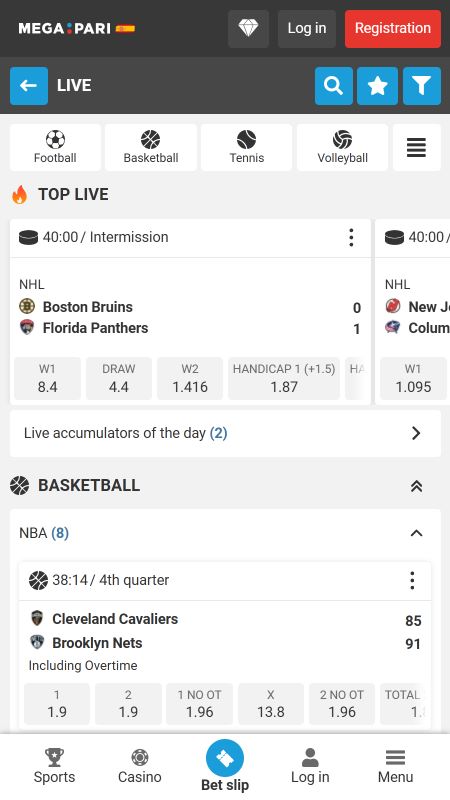Image resolution: width=450 pixels, height=800 pixels.
Task: Open all sports list hamburger icon
Action: (x=416, y=147)
